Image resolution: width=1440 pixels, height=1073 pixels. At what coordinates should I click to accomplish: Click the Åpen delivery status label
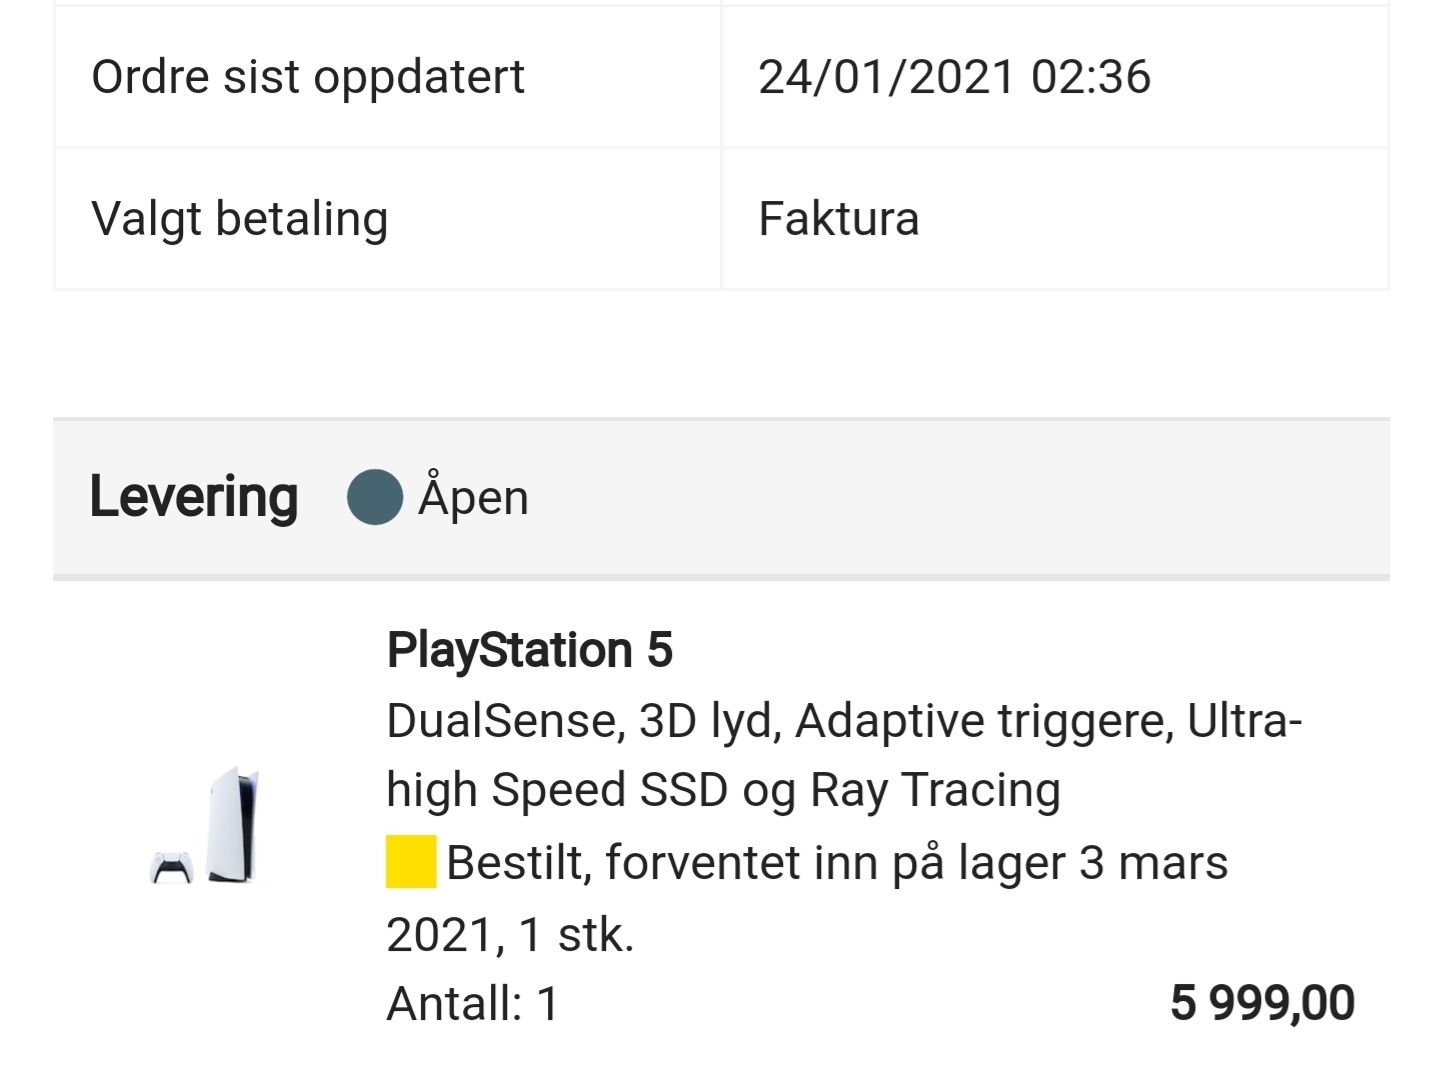473,497
